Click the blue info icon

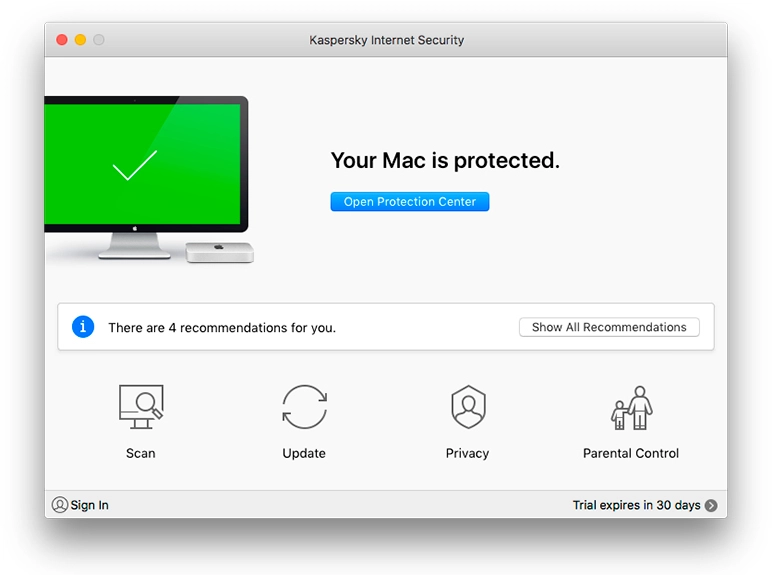[x=83, y=327]
